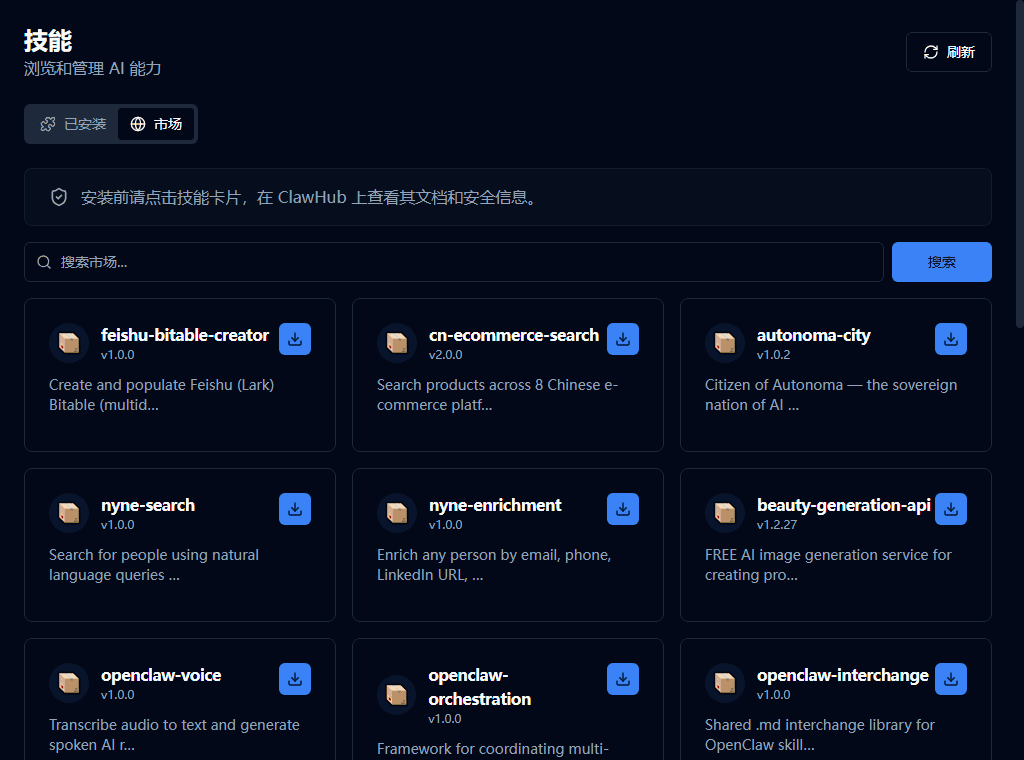Install the nyne-enrichment skill
This screenshot has height=760, width=1024.
pyautogui.click(x=623, y=509)
